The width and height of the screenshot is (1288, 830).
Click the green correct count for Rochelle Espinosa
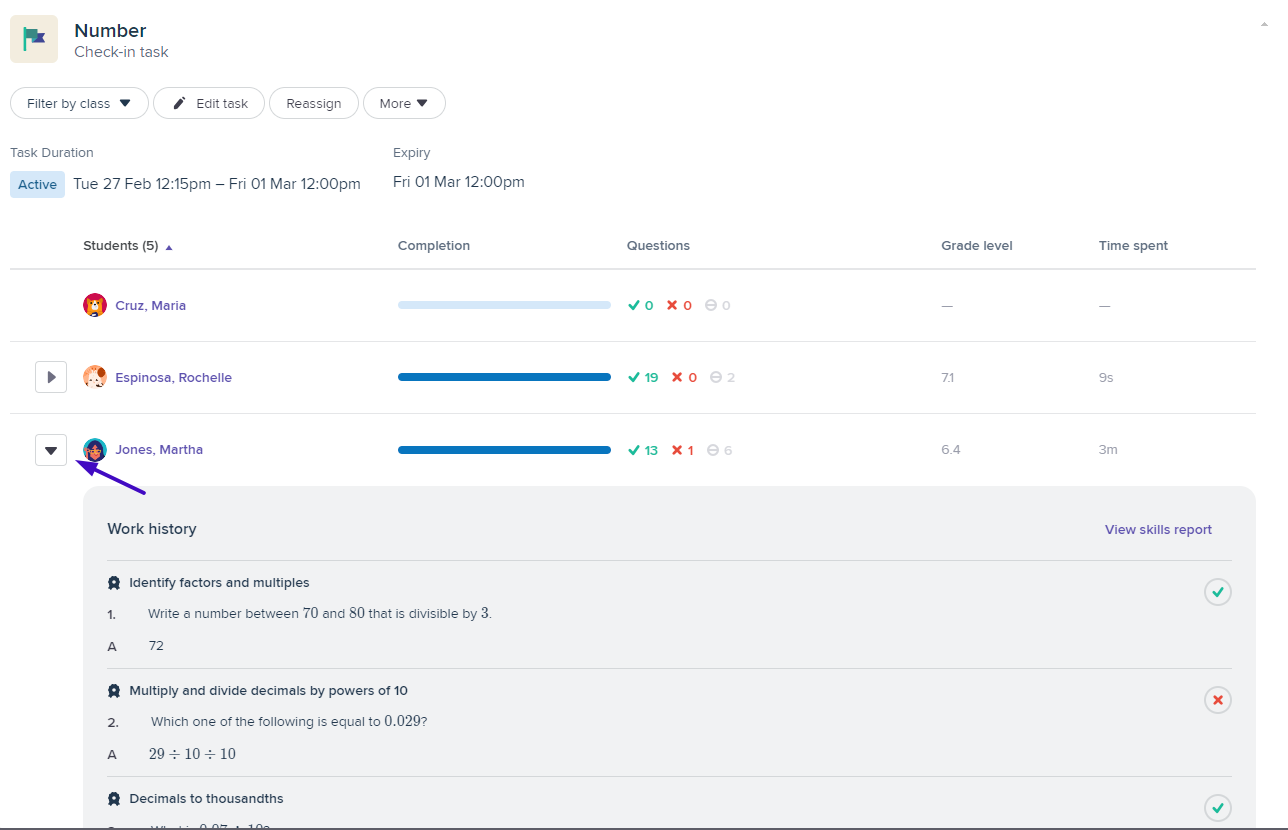[643, 377]
